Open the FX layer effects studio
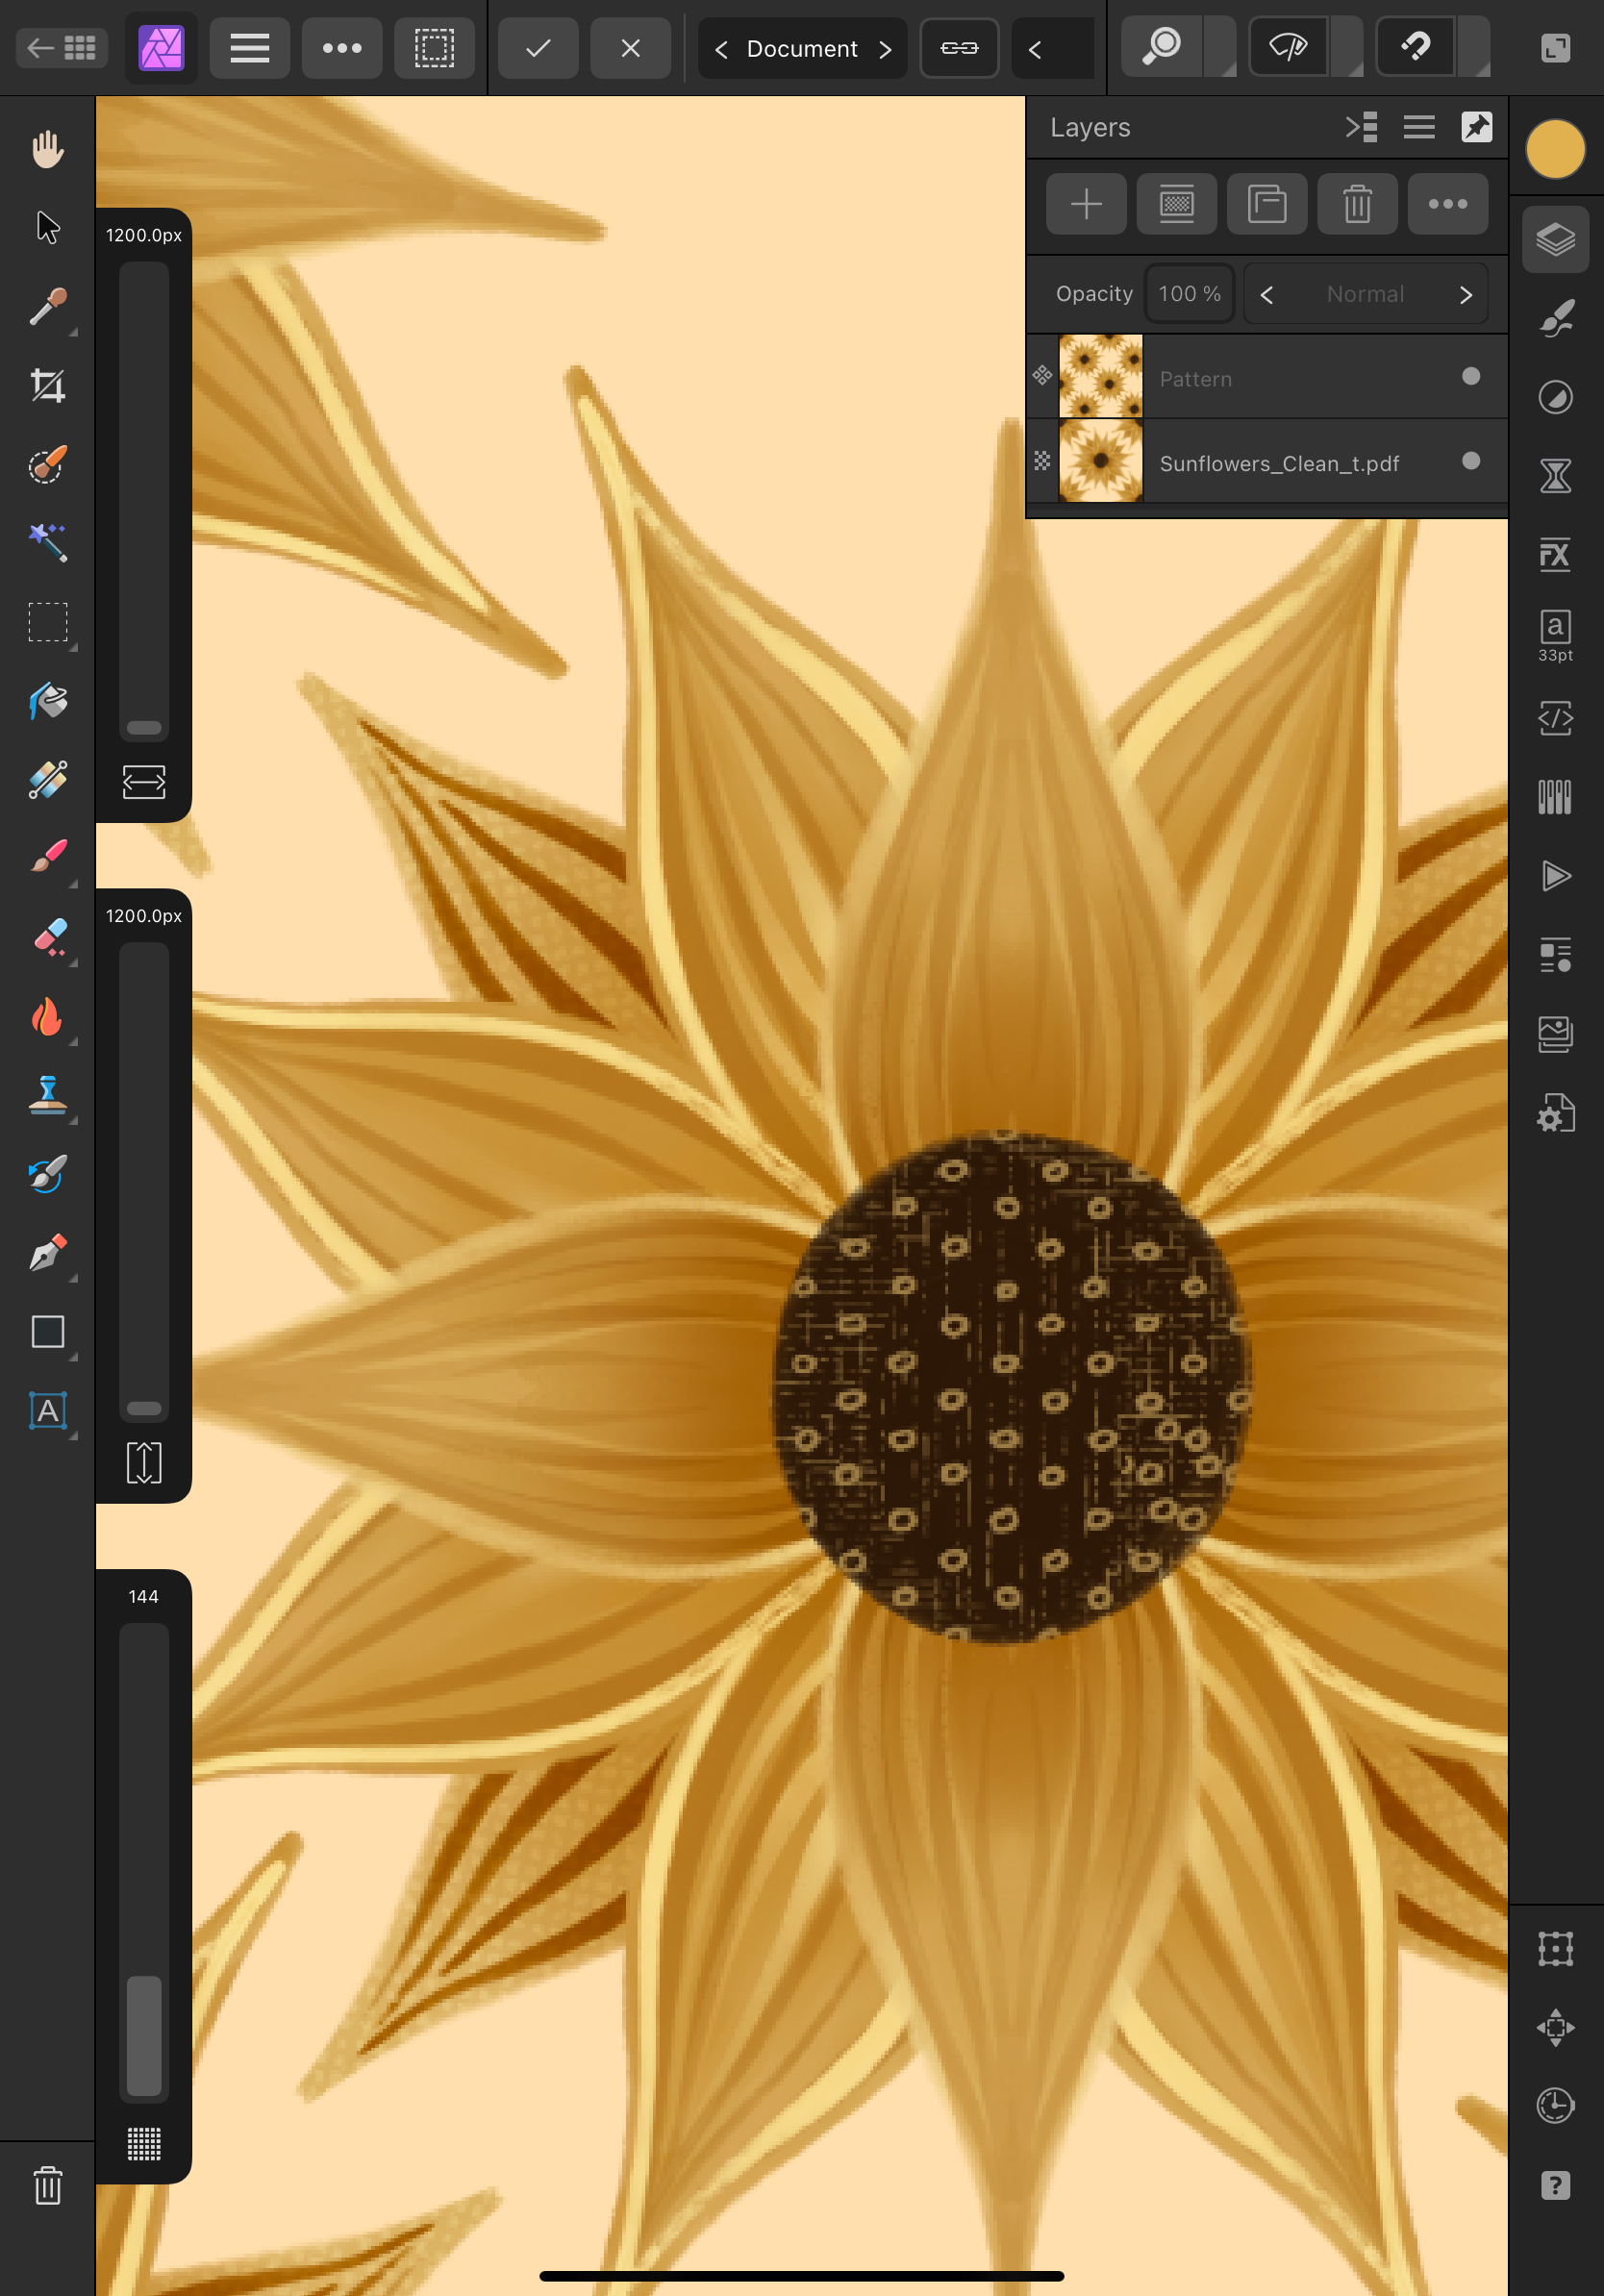 tap(1555, 554)
